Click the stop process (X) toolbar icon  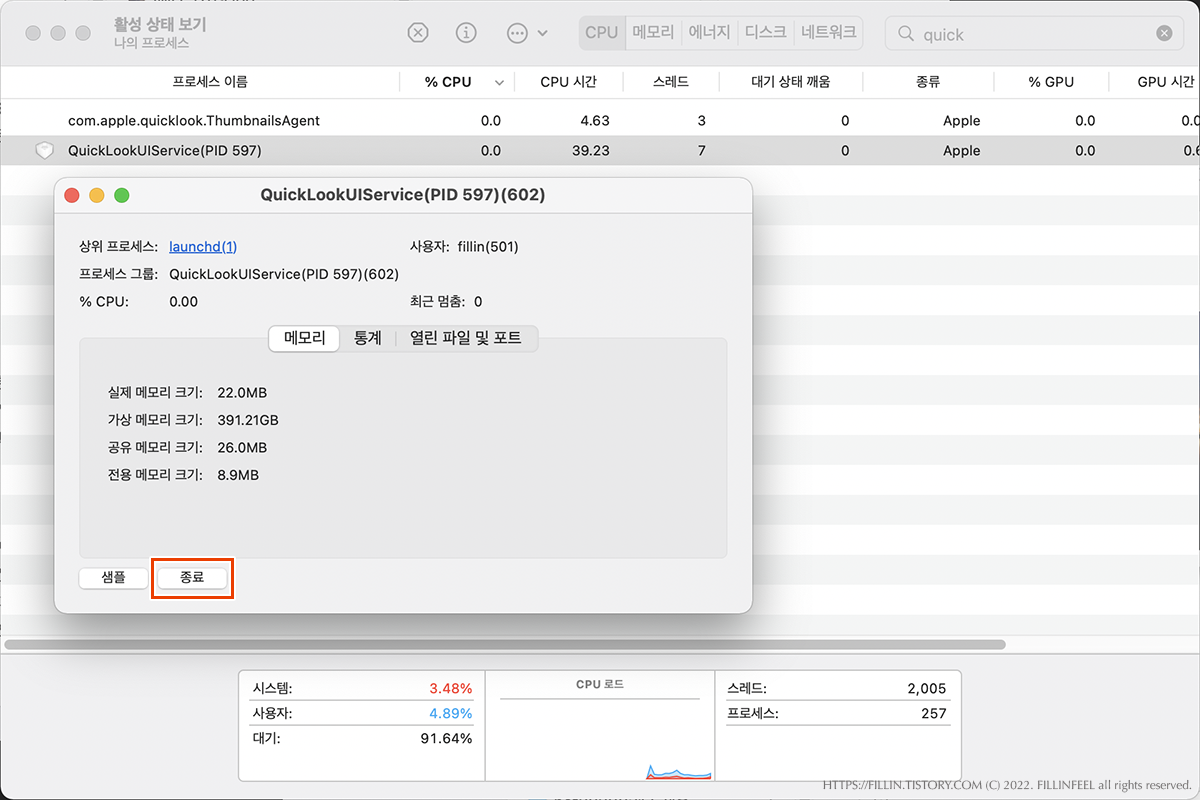click(418, 33)
